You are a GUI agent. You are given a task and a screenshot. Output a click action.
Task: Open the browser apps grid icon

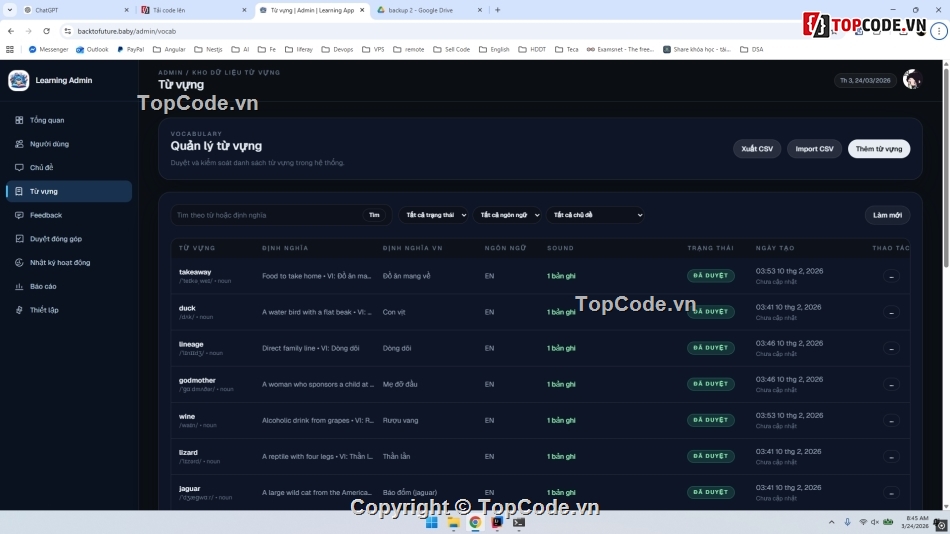pyautogui.click(x=10, y=50)
